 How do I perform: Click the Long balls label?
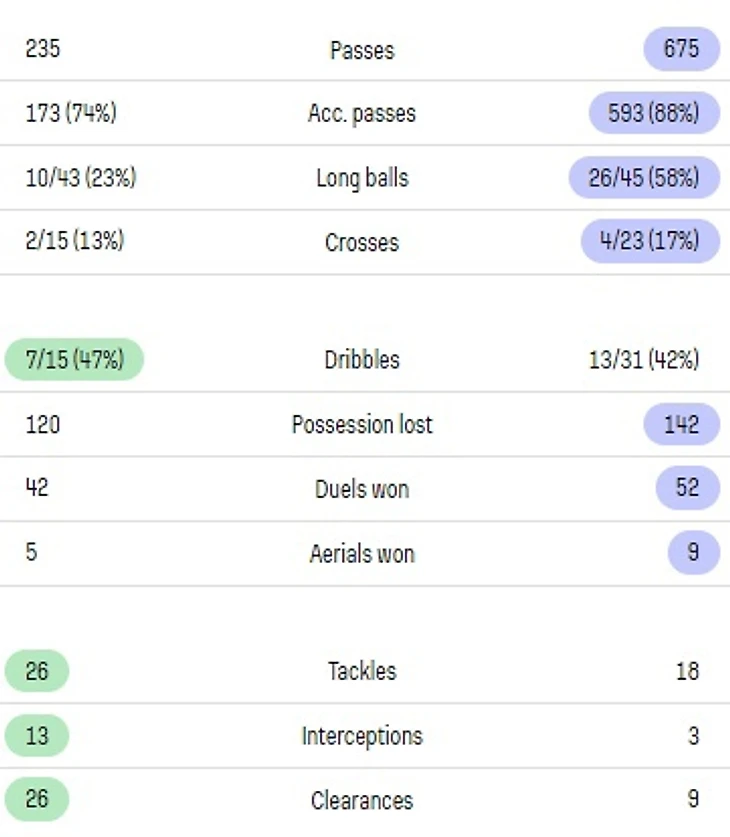tap(362, 178)
